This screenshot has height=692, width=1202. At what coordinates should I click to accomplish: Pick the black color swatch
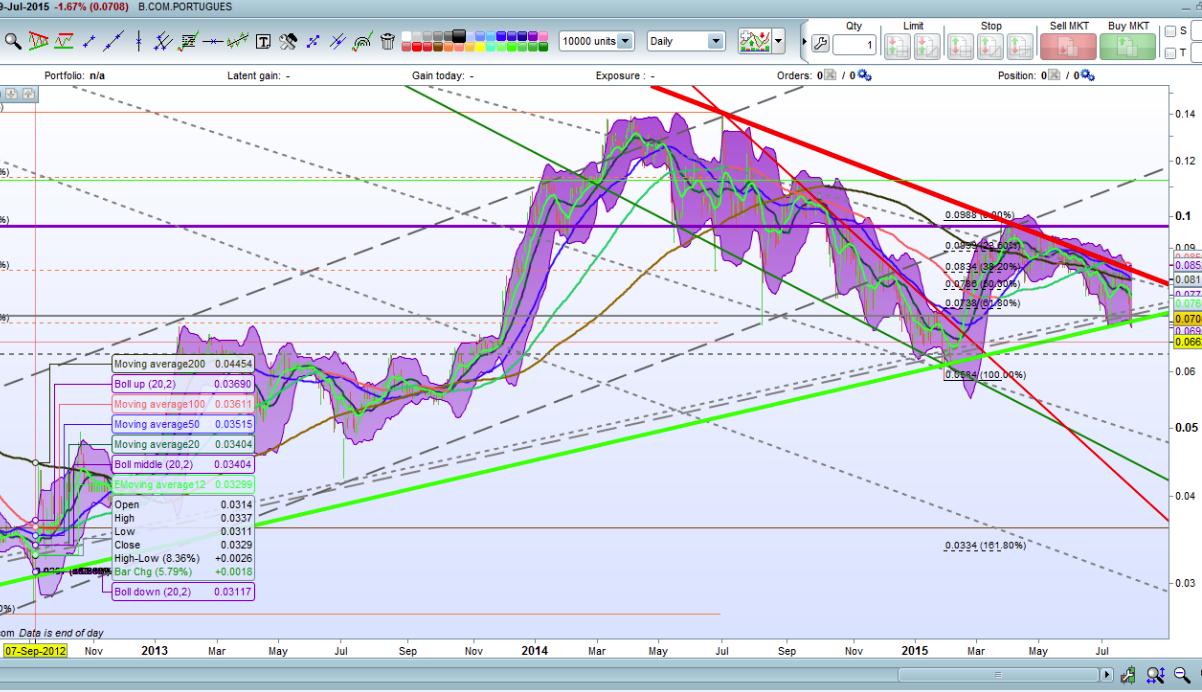460,35
